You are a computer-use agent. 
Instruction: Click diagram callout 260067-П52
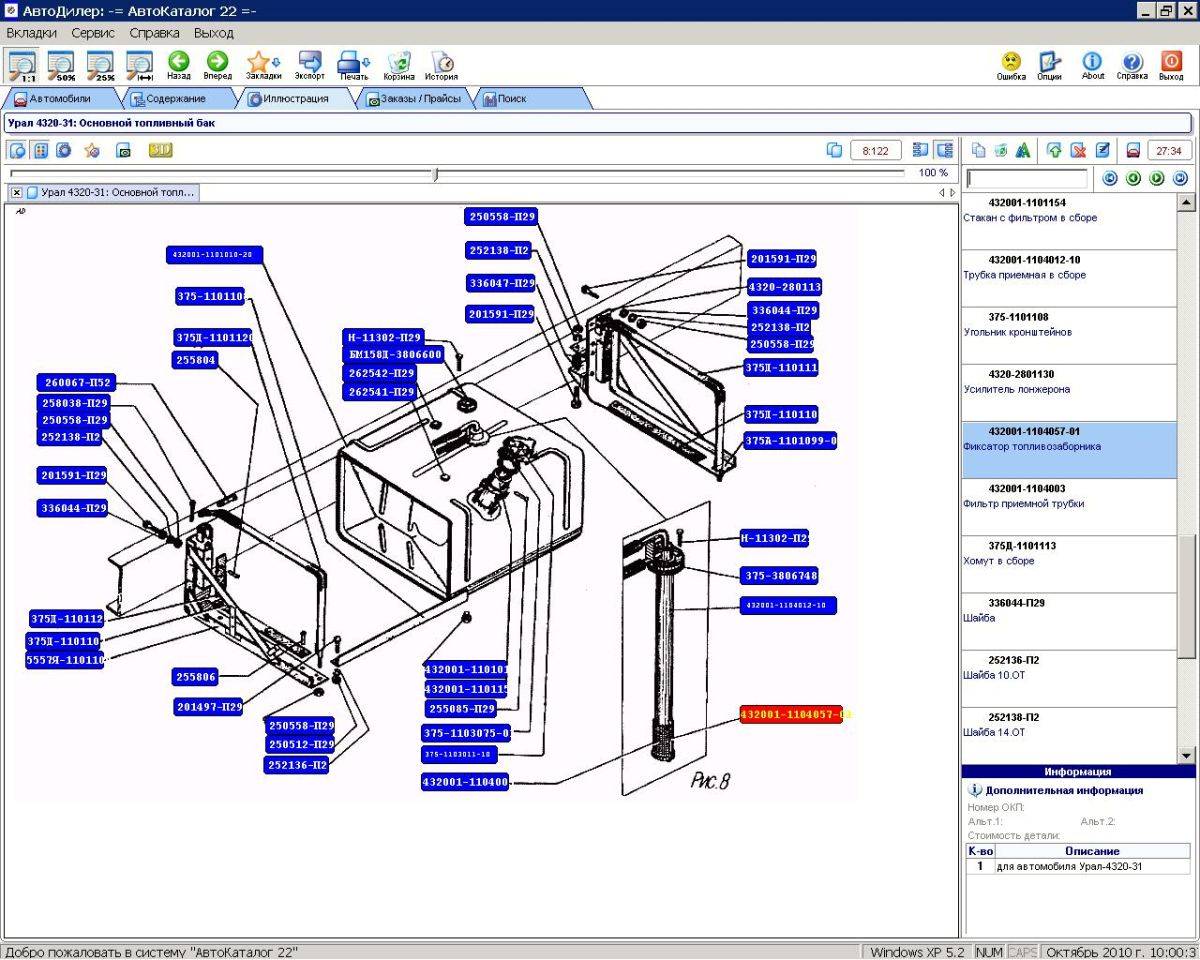pyautogui.click(x=76, y=383)
